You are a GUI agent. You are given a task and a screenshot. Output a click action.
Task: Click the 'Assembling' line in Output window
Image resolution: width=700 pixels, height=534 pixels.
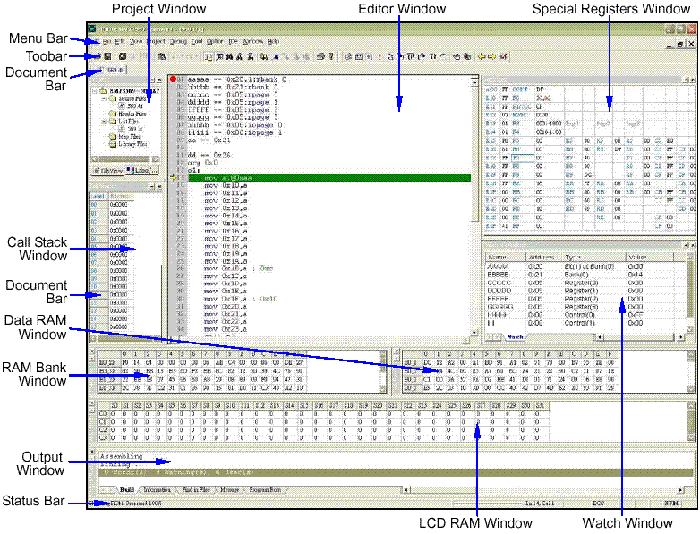121,456
